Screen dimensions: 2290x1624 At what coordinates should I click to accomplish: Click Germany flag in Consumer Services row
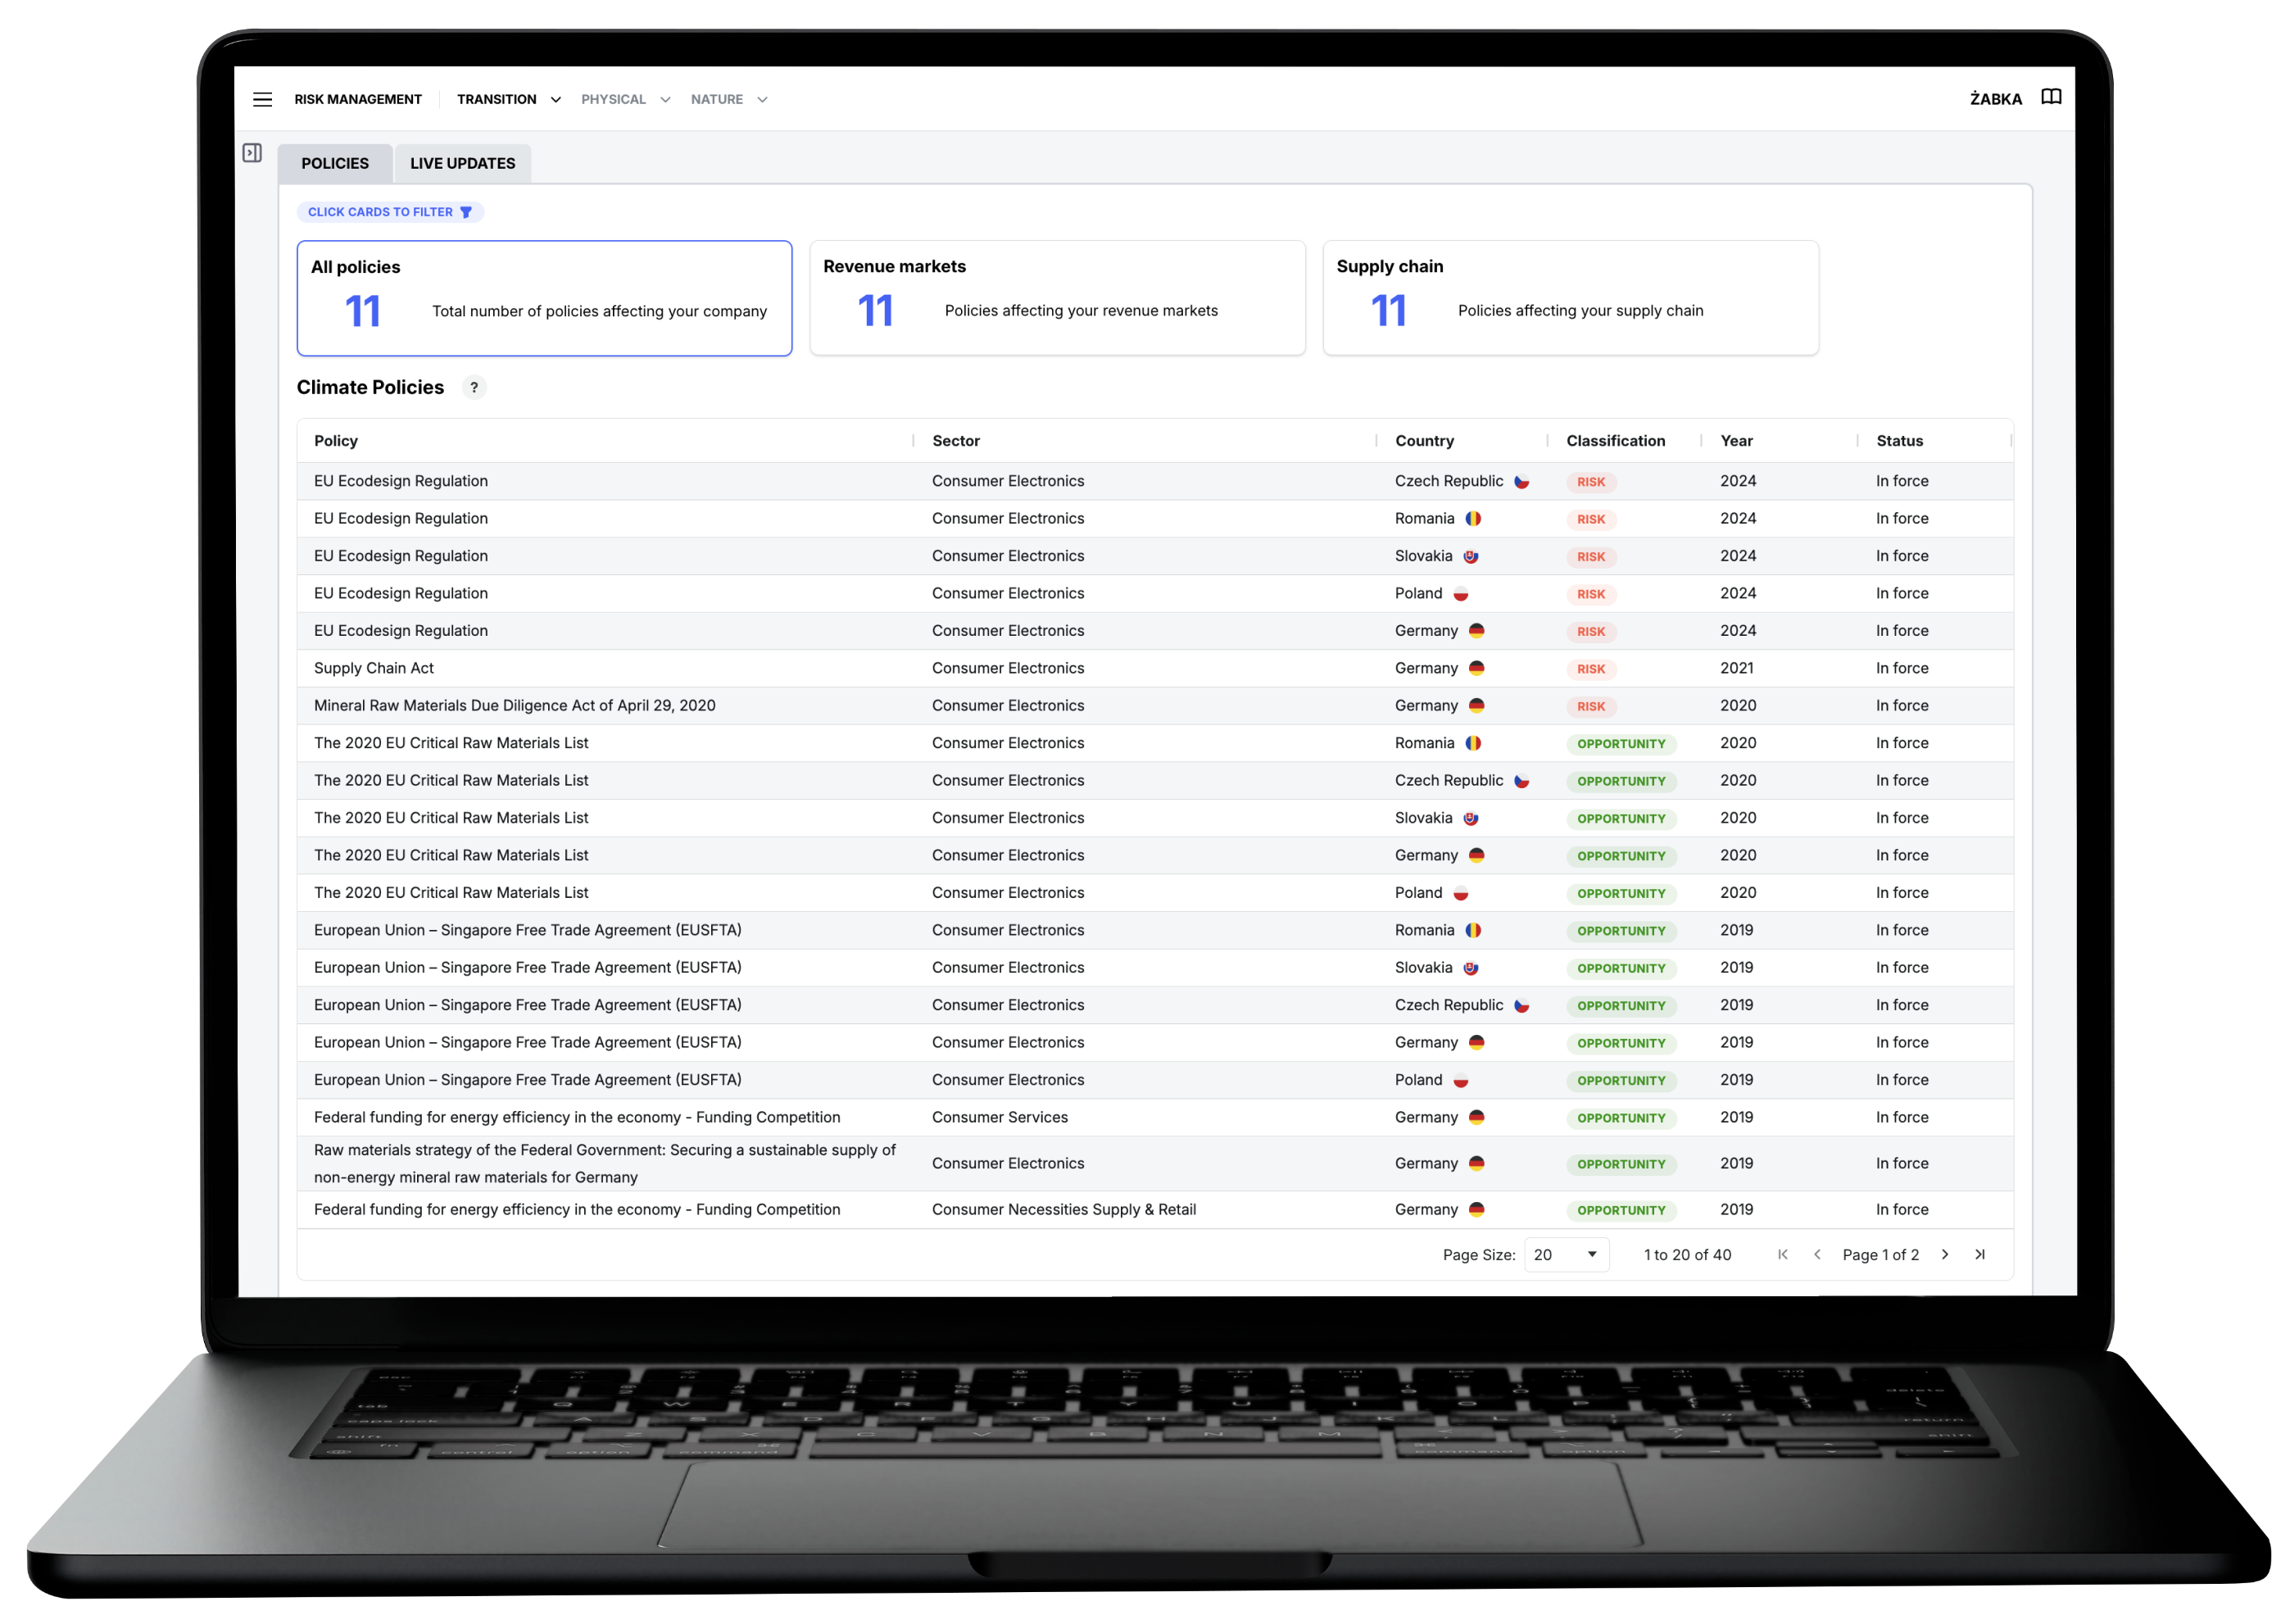click(1476, 1117)
